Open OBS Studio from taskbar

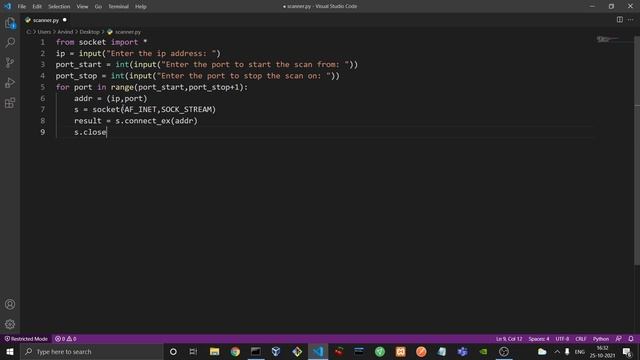504,351
